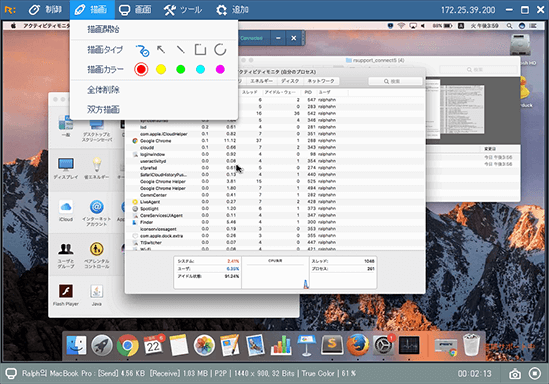Open Finder from the remote Dock
The height and width of the screenshot is (384, 549).
click(76, 345)
